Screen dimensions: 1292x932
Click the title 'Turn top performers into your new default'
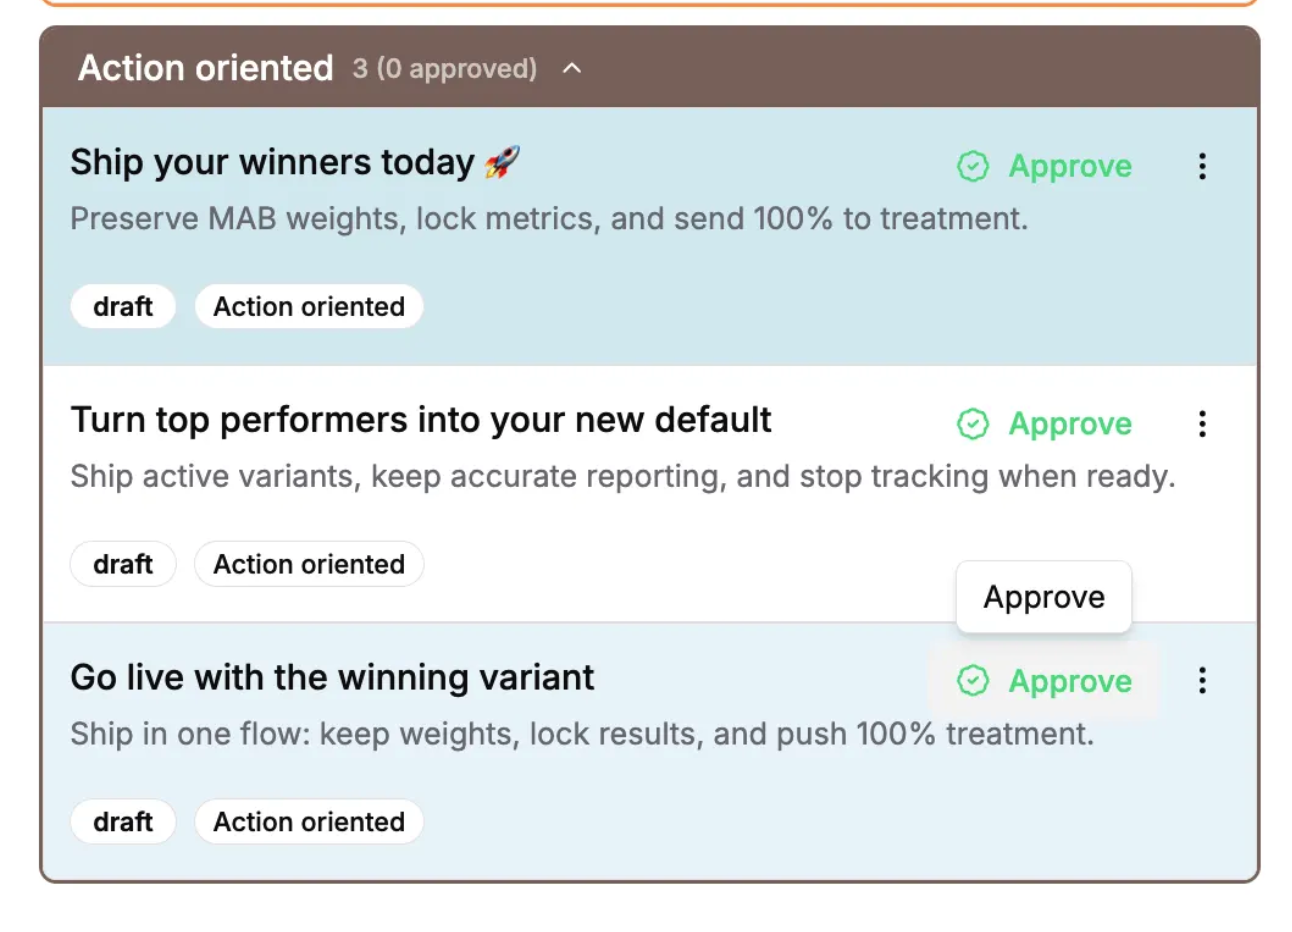(x=421, y=420)
